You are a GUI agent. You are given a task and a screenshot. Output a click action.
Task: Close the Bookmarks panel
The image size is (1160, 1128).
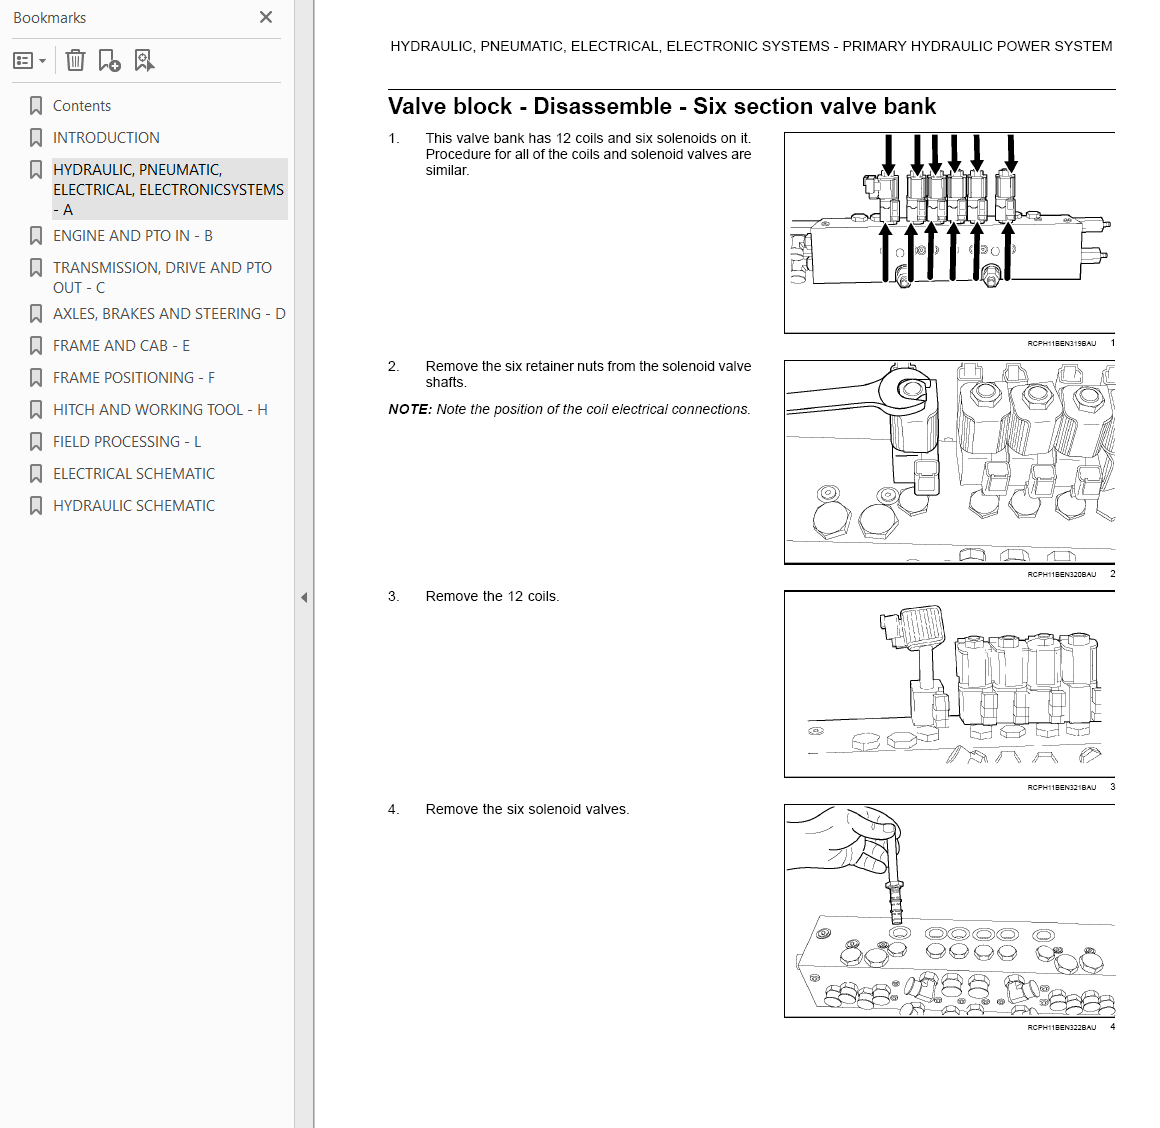pyautogui.click(x=266, y=17)
